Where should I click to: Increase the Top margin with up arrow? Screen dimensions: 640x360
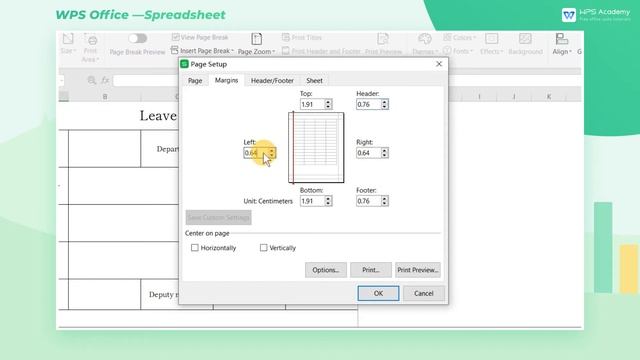point(328,102)
